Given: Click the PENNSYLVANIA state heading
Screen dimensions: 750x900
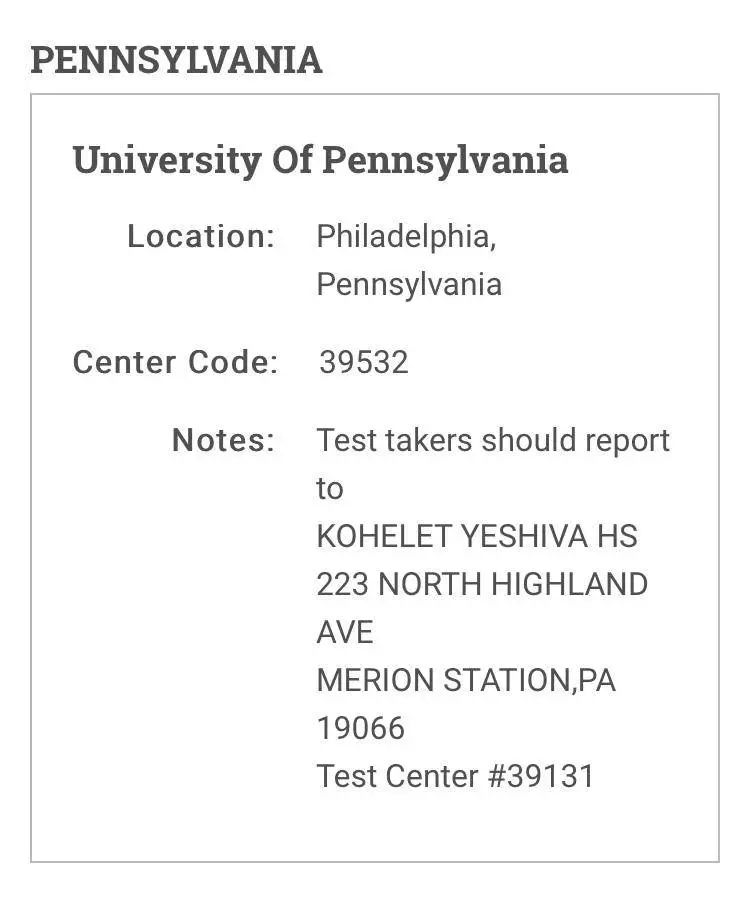Looking at the screenshot, I should (x=176, y=60).
